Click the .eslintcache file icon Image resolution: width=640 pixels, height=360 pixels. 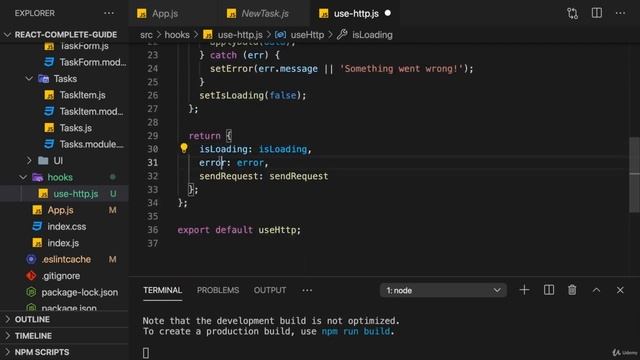point(31,259)
